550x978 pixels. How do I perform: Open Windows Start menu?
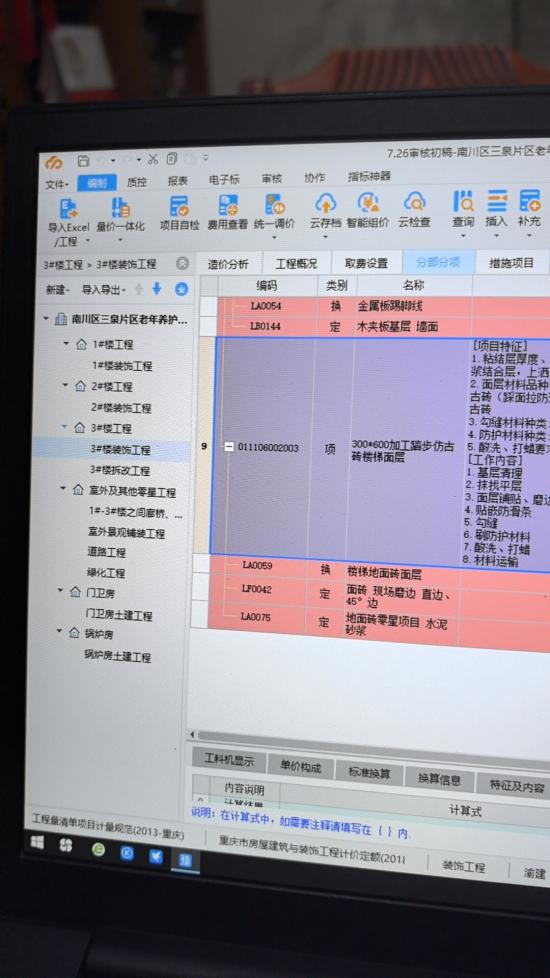[x=37, y=843]
